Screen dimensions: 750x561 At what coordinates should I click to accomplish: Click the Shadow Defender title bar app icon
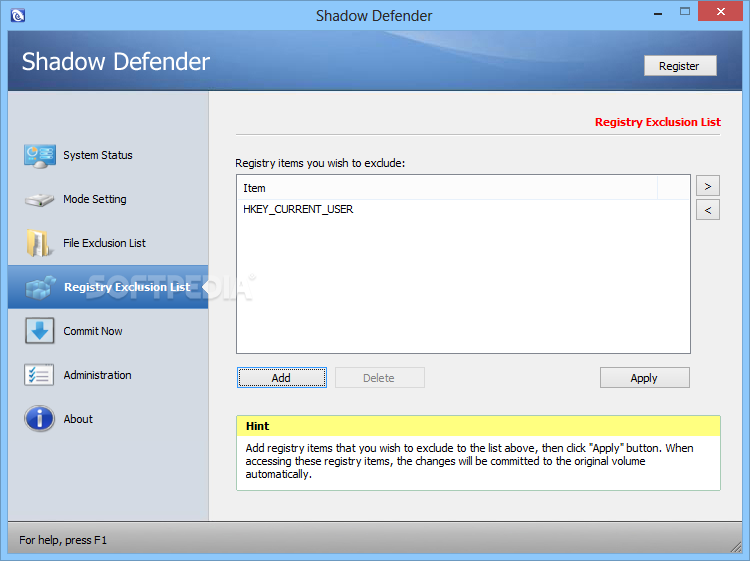(x=18, y=15)
